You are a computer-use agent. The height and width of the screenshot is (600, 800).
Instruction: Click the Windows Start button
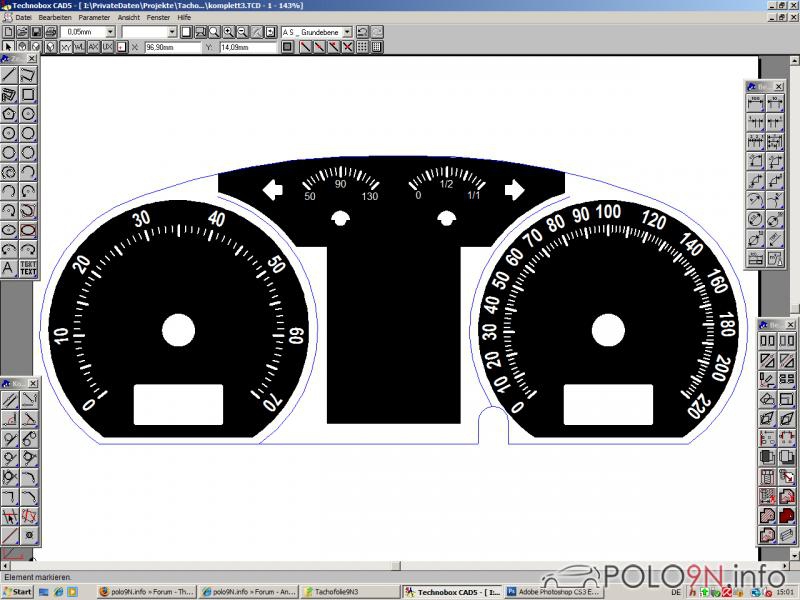[x=18, y=592]
